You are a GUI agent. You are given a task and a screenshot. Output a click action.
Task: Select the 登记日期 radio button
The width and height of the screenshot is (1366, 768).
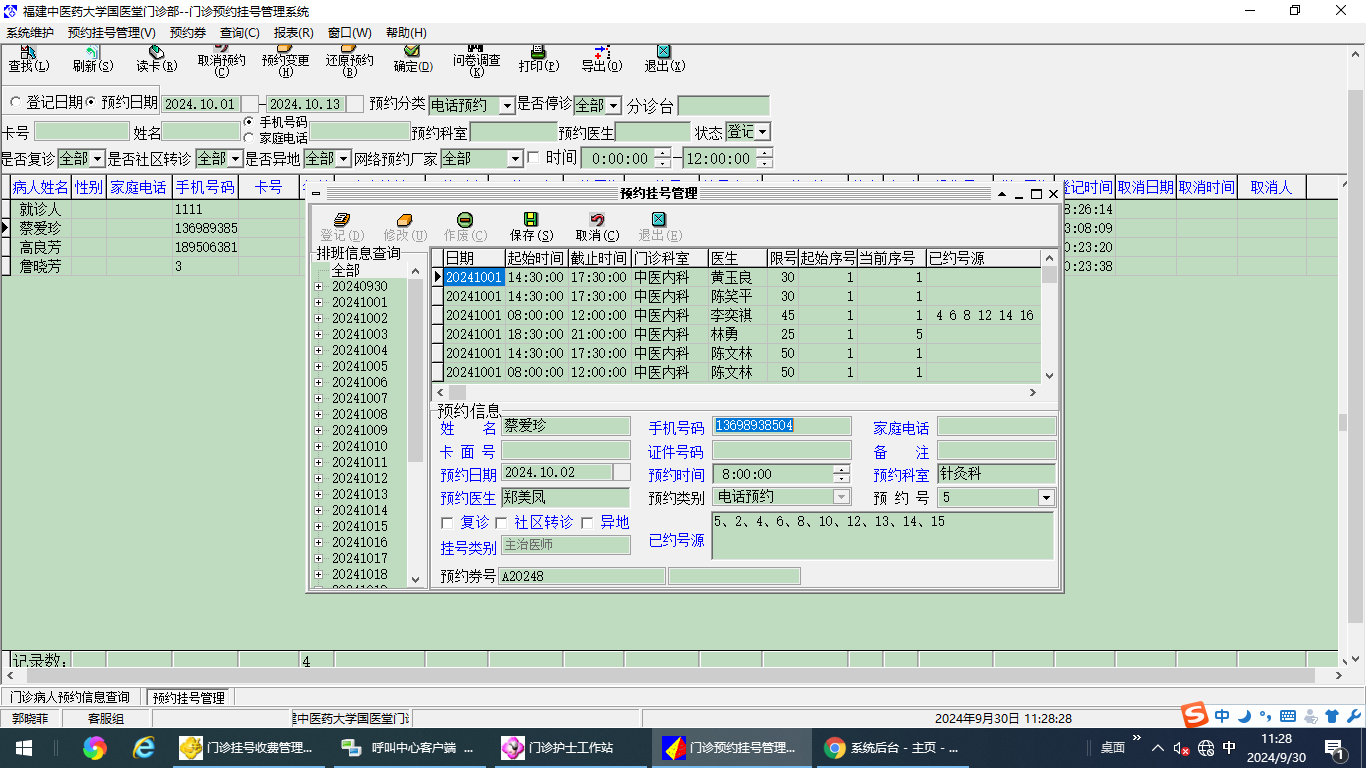coord(15,102)
